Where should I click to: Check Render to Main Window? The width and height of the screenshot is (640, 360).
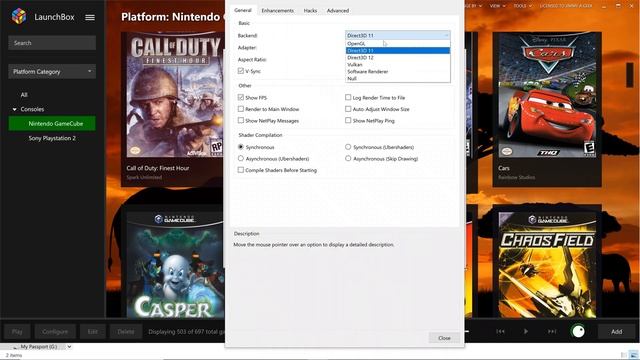pos(241,109)
